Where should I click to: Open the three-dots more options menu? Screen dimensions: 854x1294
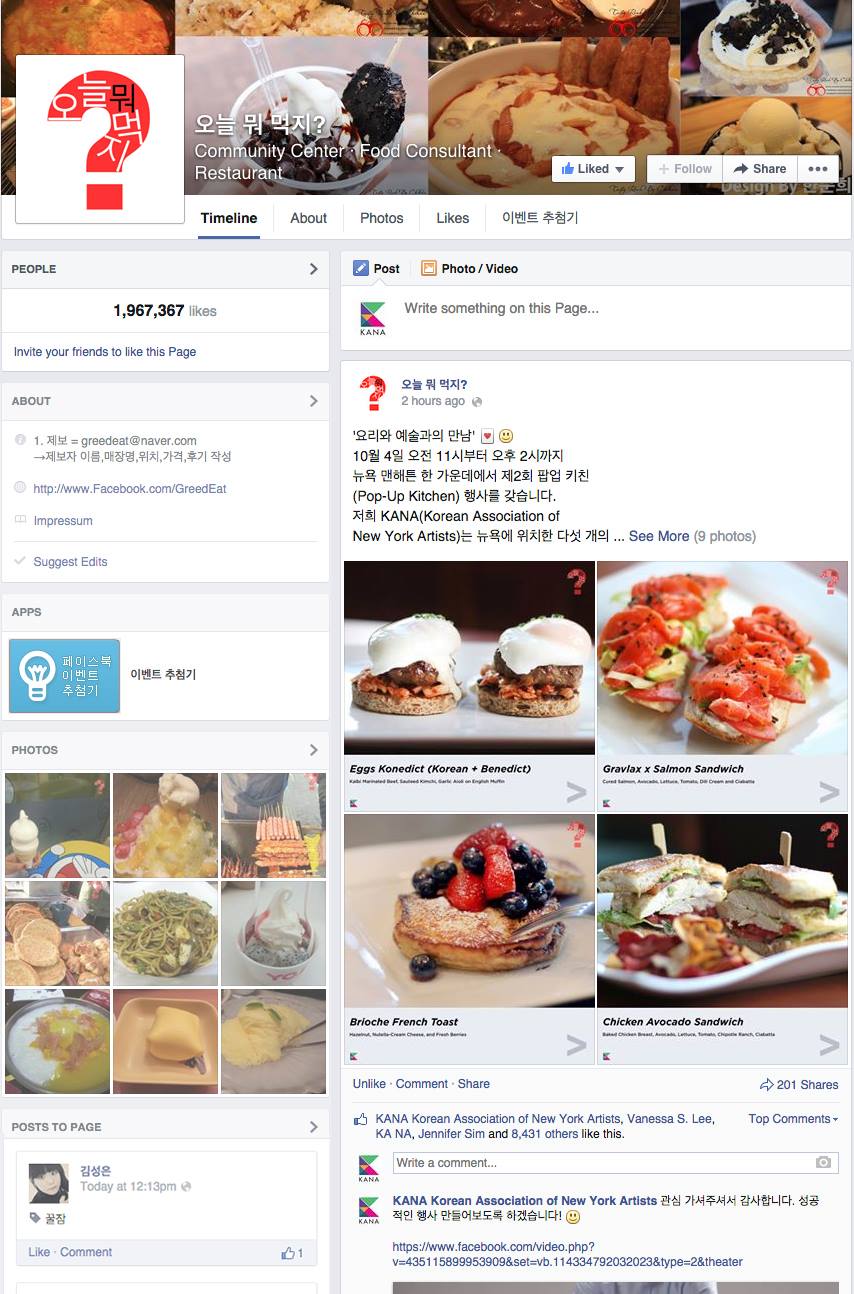pyautogui.click(x=817, y=169)
